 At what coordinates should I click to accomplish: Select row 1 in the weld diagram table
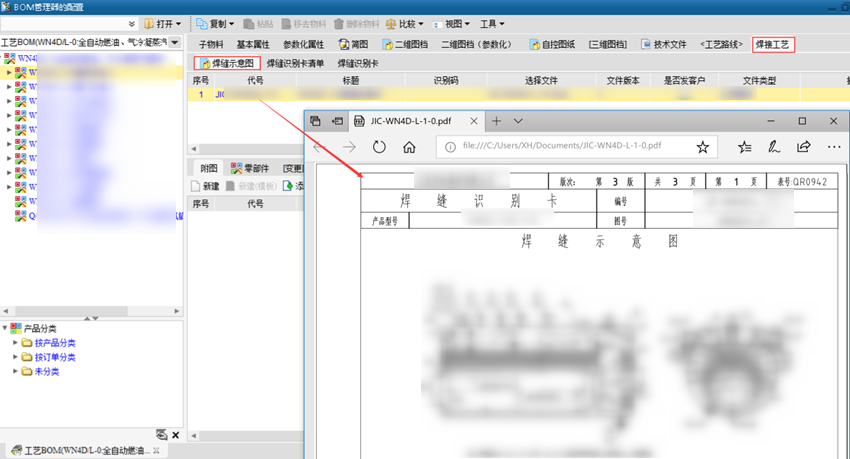(x=518, y=94)
